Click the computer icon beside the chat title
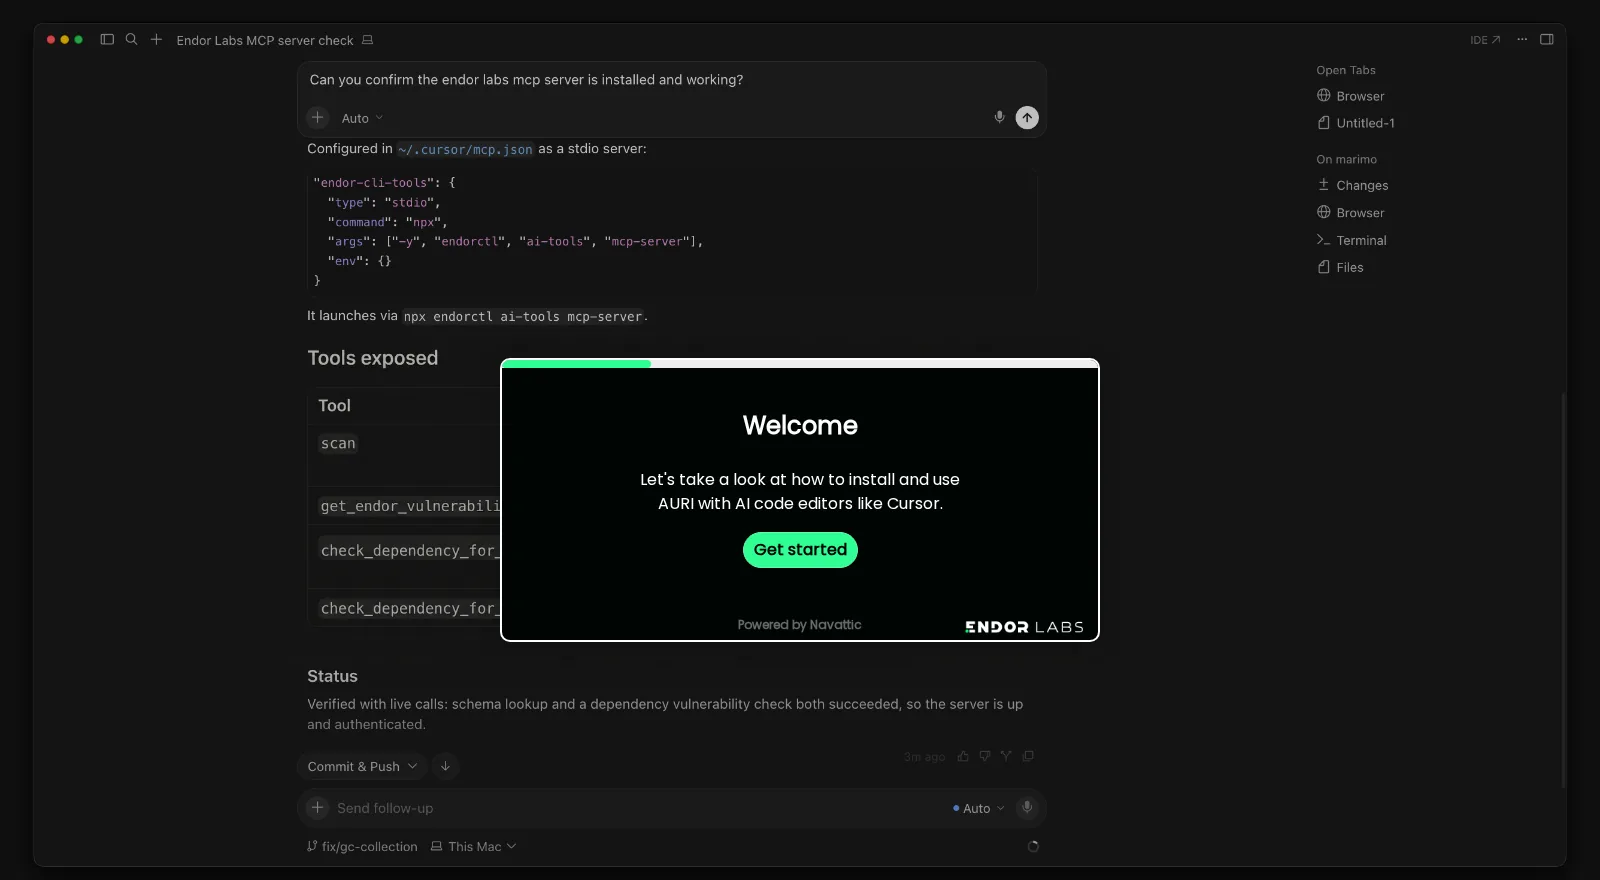The width and height of the screenshot is (1600, 880). tap(367, 40)
